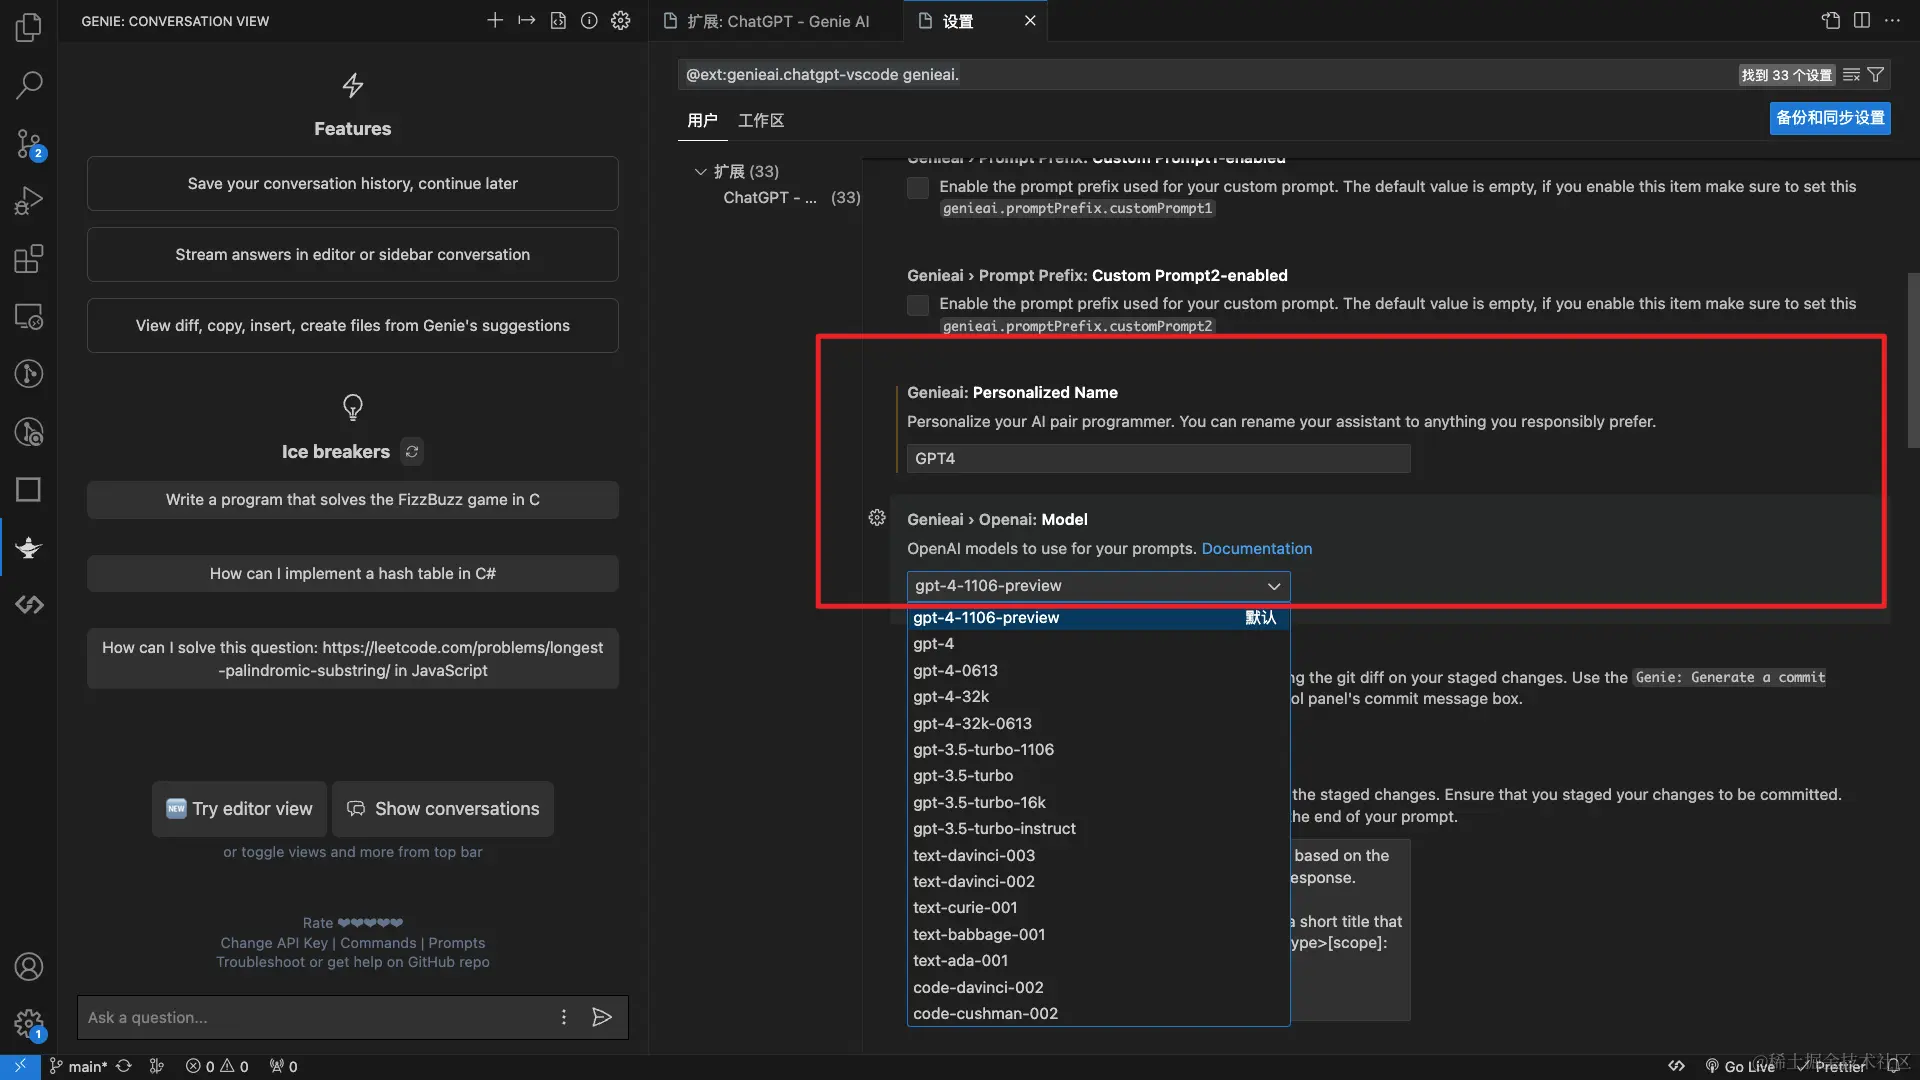Switch to the ChatGPT - Genie AI extension tab
The height and width of the screenshot is (1080, 1920).
coord(776,21)
